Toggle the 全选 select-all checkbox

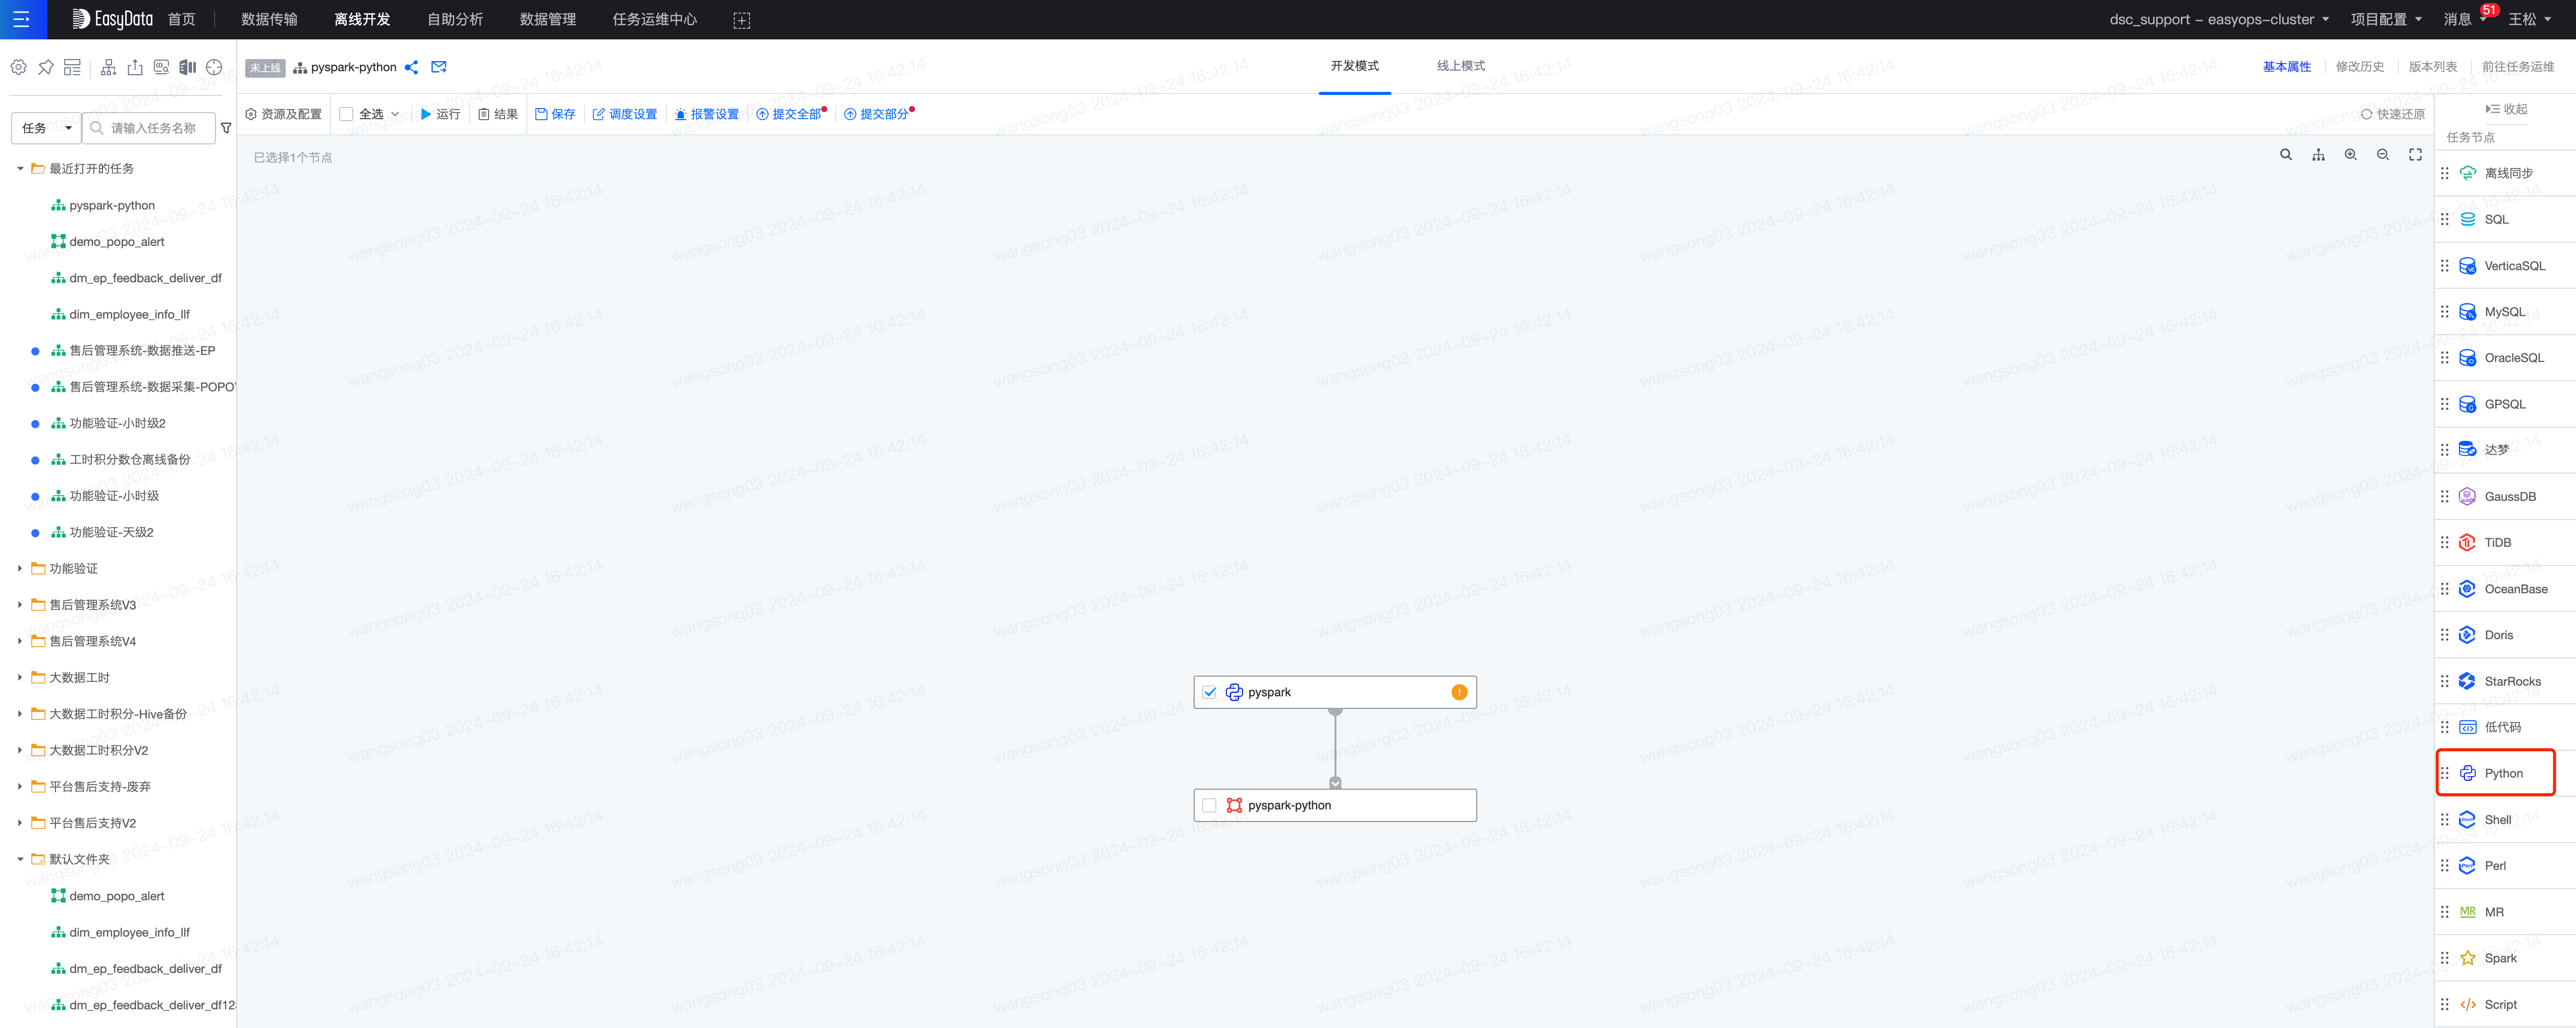[345, 114]
